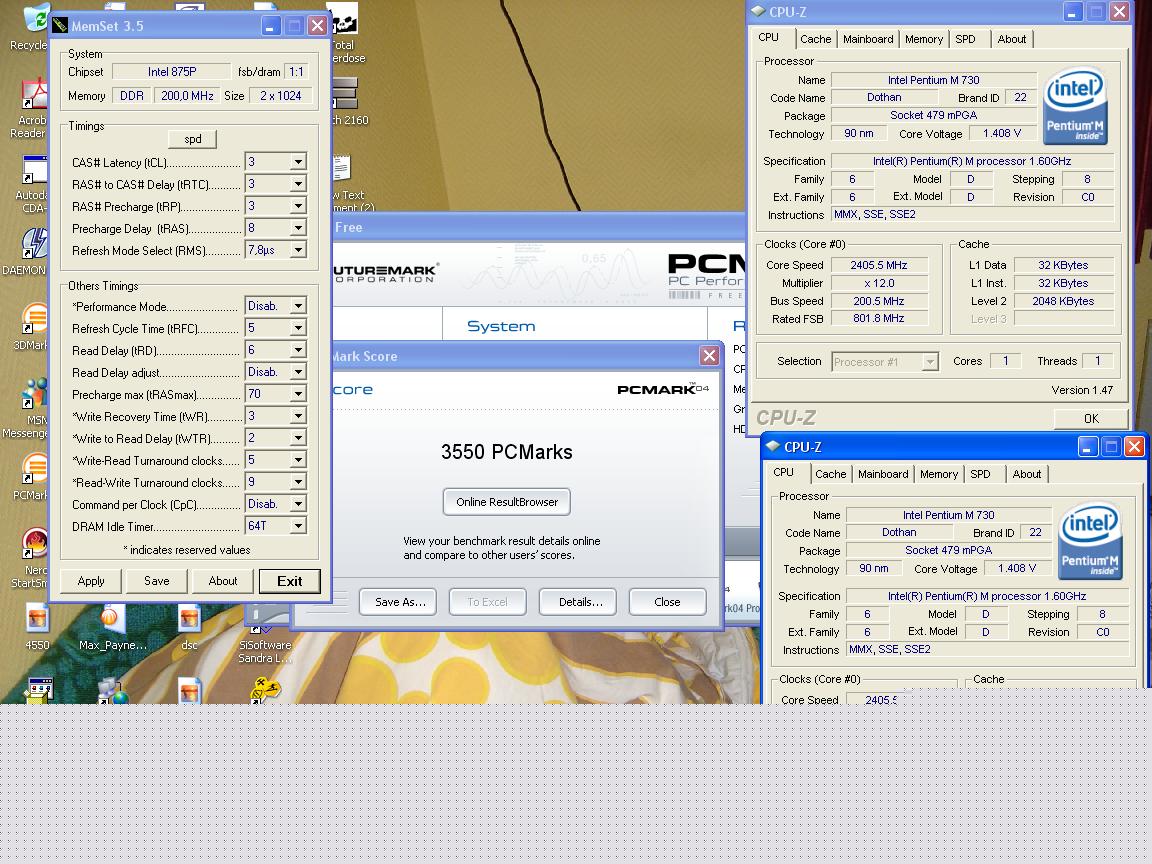Viewport: 1152px width, 864px height.
Task: Expand Read Delay adjust dropdown
Action: point(298,372)
